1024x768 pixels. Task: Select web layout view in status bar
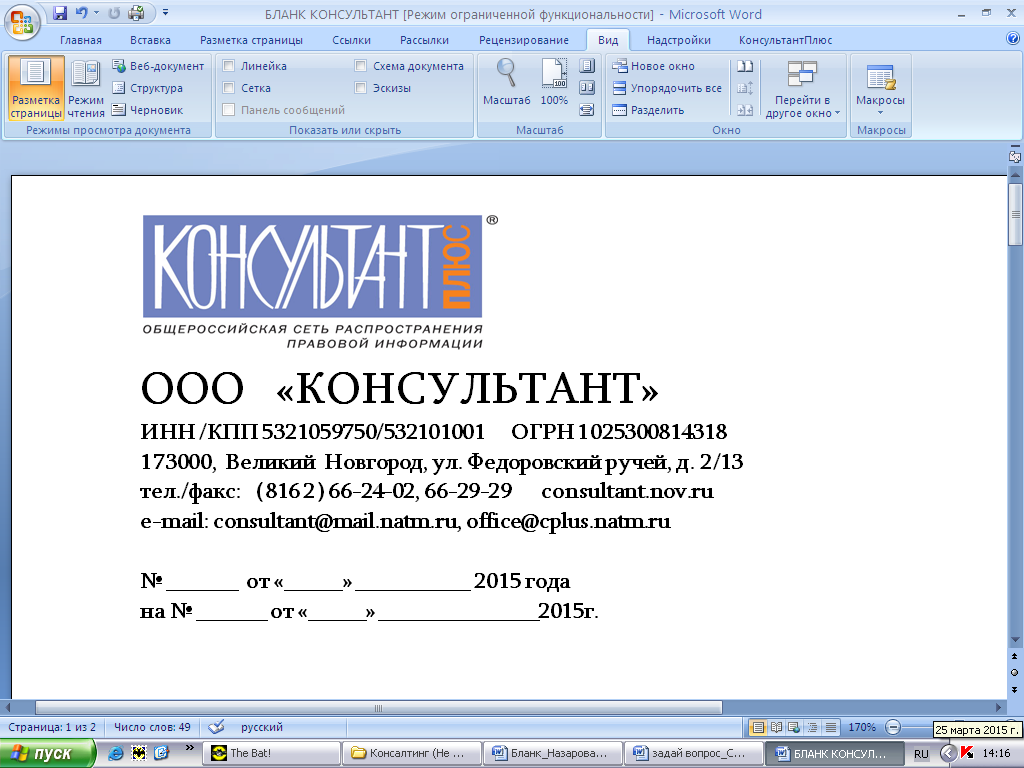tap(794, 727)
